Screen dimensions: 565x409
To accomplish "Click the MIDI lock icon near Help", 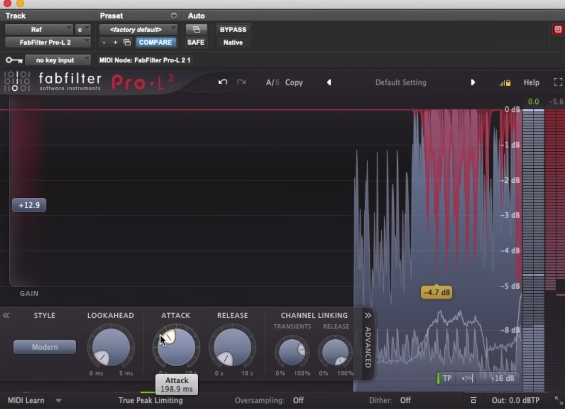I will tap(505, 83).
